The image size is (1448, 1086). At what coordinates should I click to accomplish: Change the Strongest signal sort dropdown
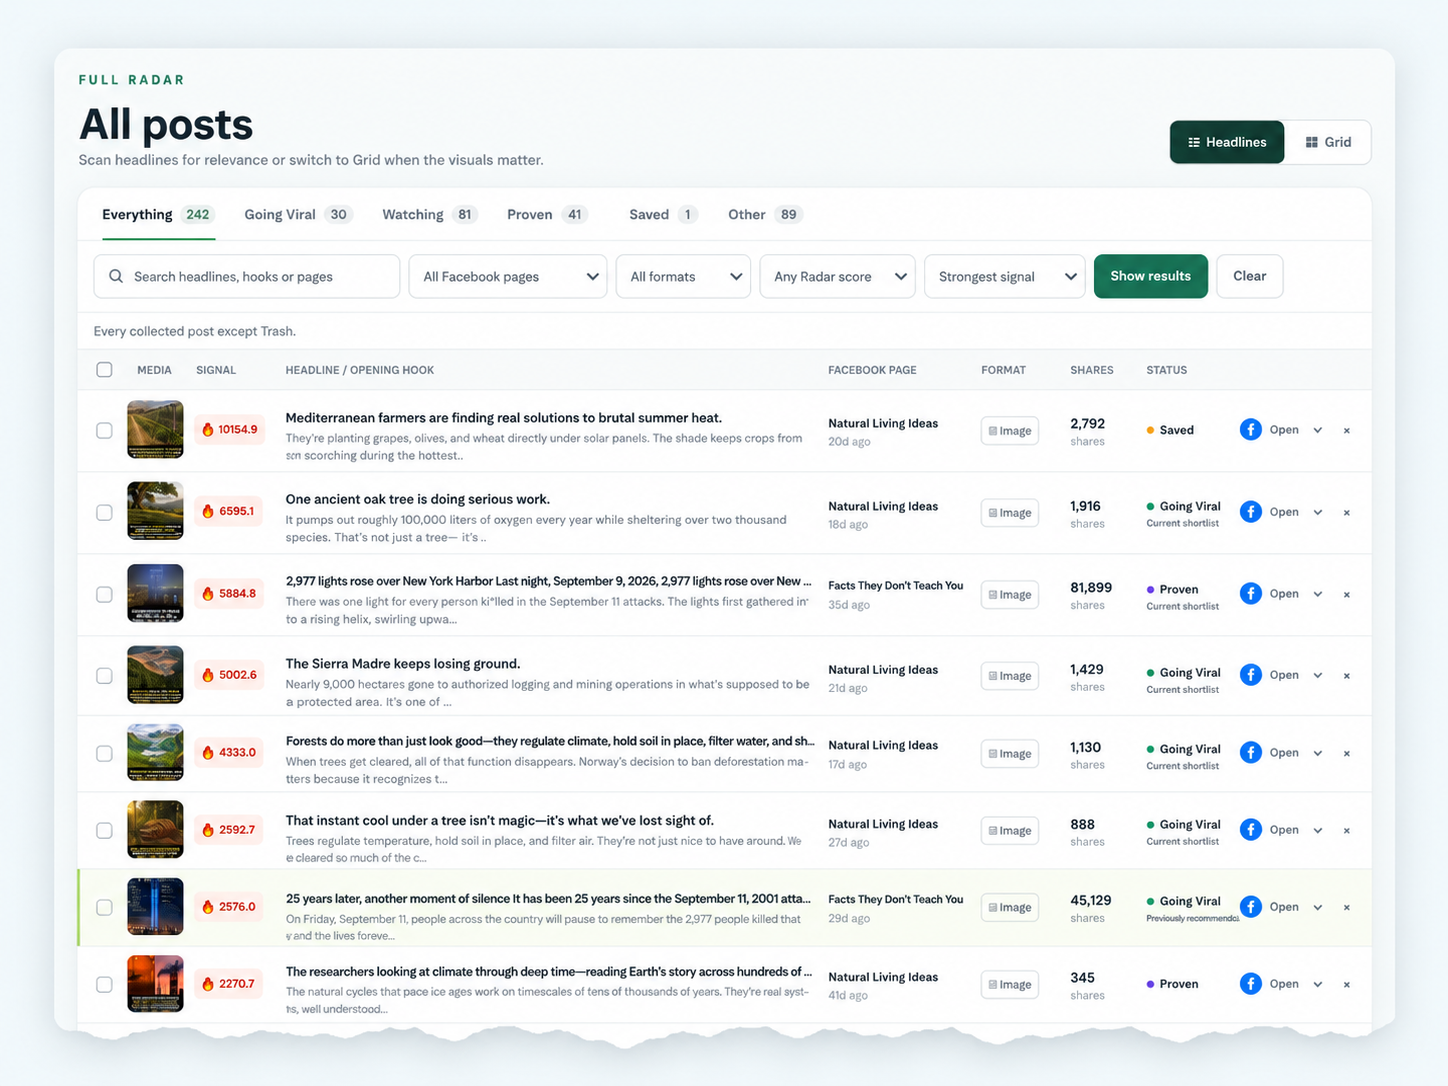click(1005, 276)
